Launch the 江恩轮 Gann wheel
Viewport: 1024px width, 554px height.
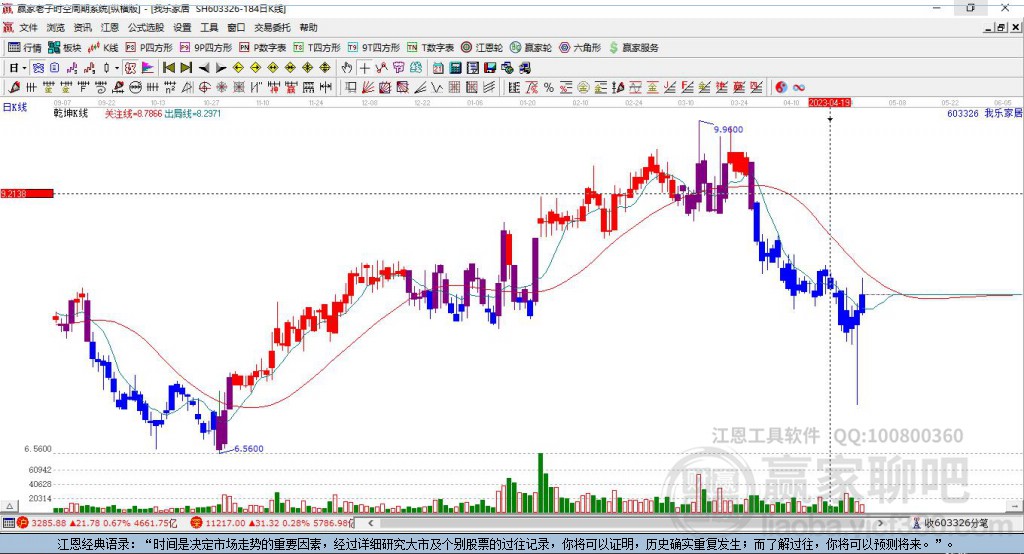[x=482, y=48]
